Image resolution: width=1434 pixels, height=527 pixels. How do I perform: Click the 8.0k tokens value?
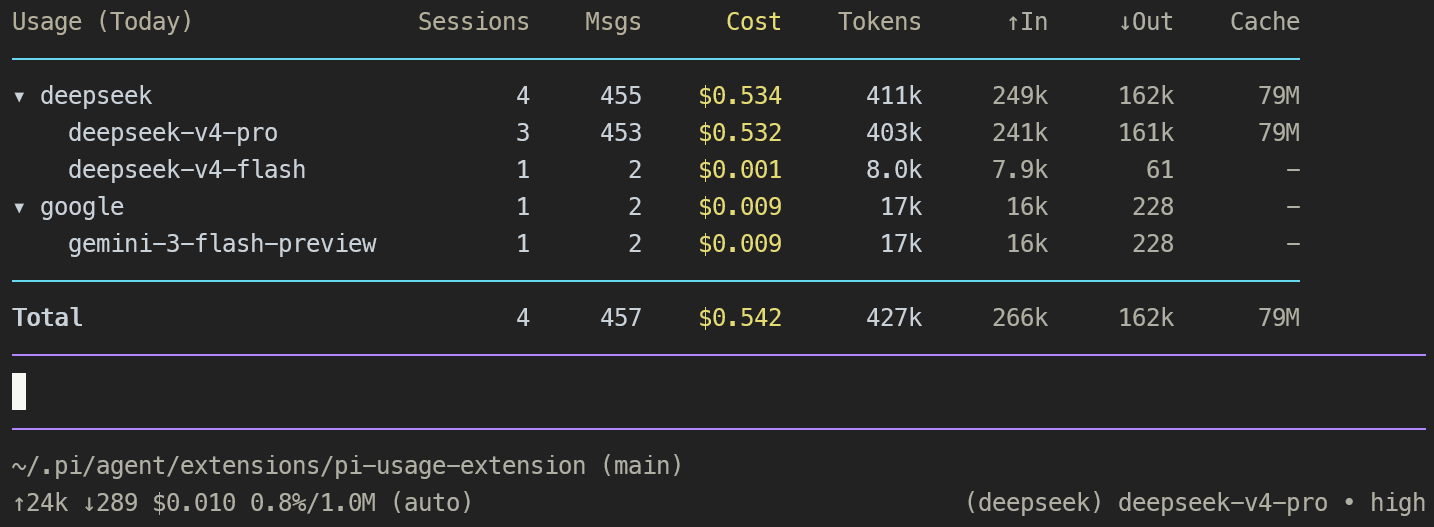click(894, 170)
